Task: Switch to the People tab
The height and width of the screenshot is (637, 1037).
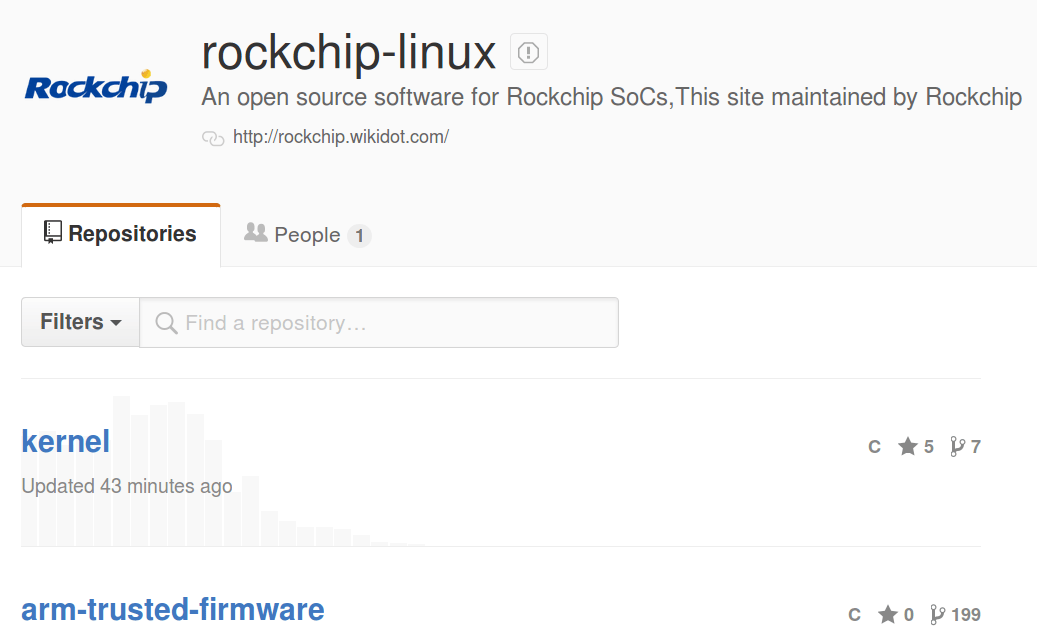Action: [x=307, y=235]
